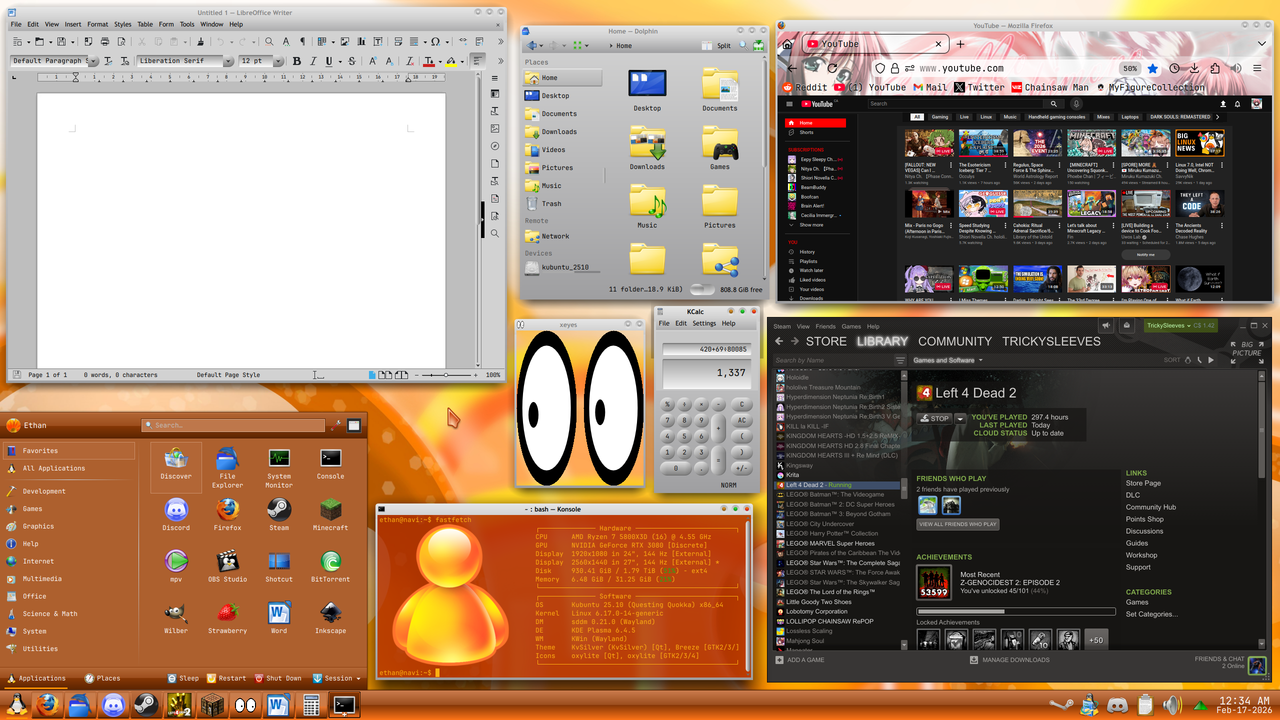The height and width of the screenshot is (720, 1280).
Task: Open Community Hub link in Steam
Action: point(1151,507)
